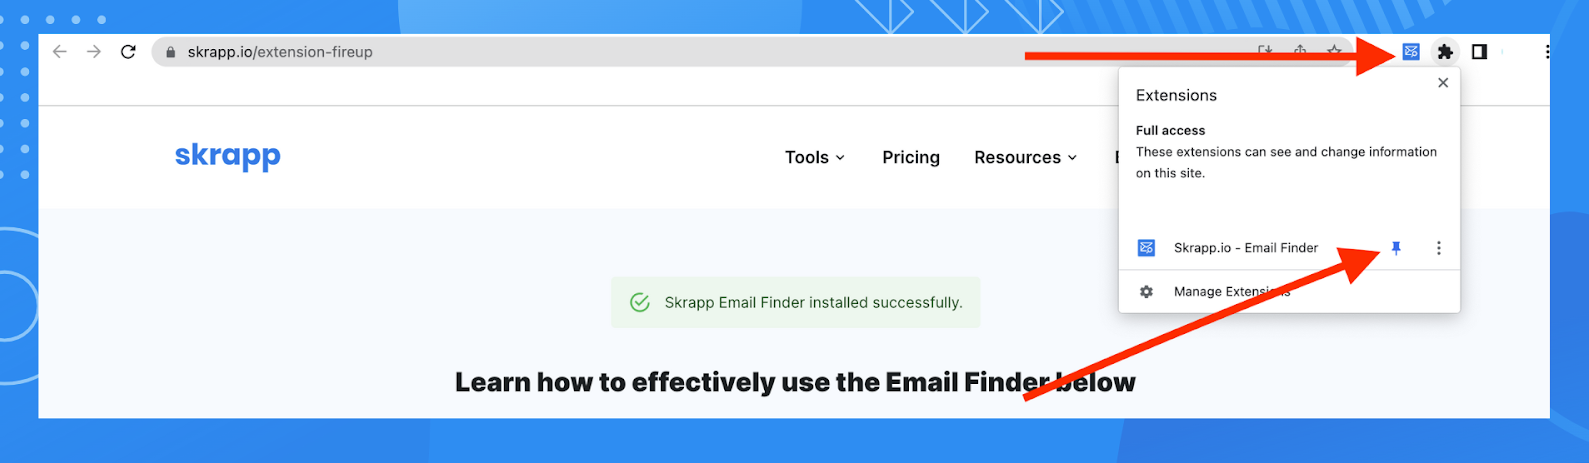1589x463 pixels.
Task: Bookmark this page with the star icon
Action: 1334,51
